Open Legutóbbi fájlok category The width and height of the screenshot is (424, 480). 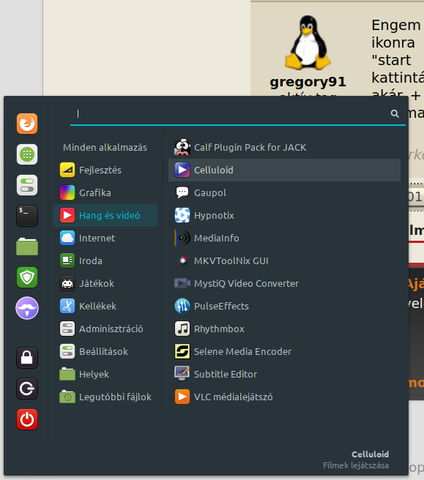pos(105,397)
